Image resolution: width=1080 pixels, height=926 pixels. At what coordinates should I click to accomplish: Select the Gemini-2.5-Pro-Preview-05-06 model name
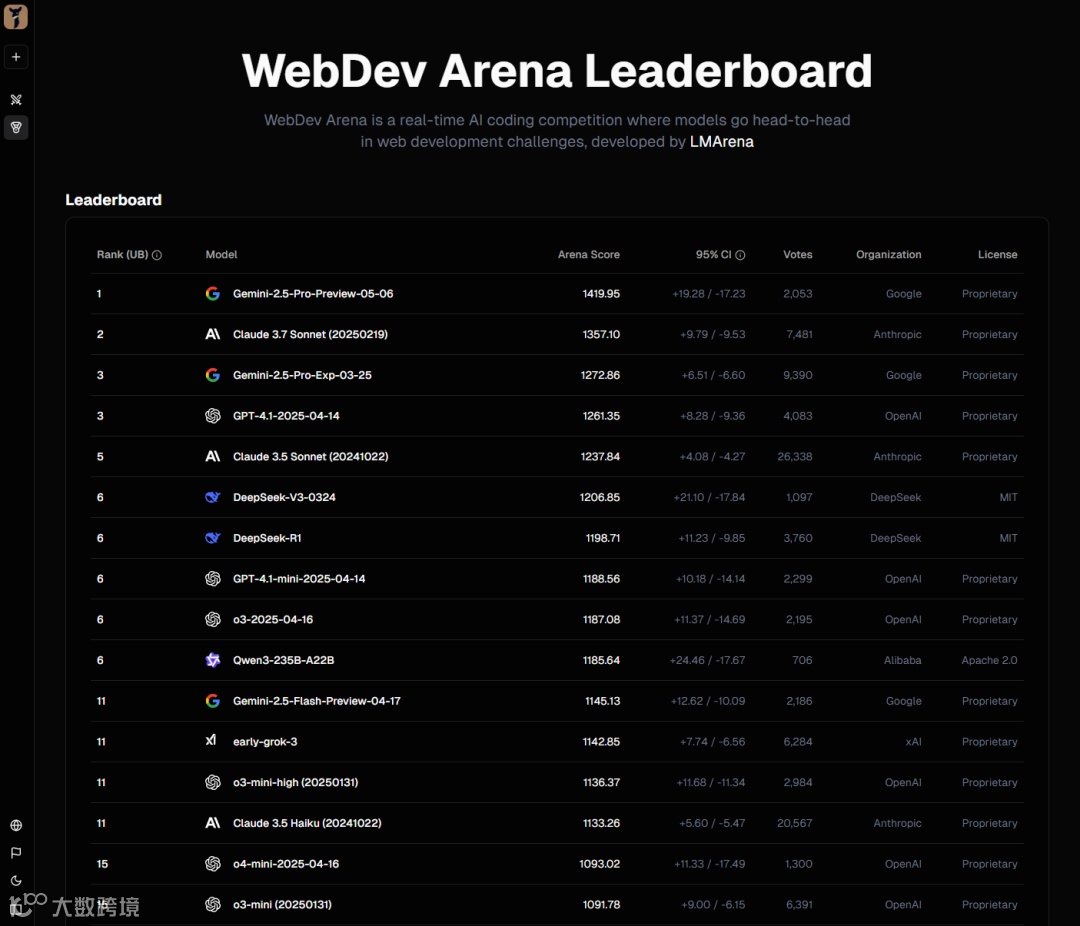tap(313, 294)
